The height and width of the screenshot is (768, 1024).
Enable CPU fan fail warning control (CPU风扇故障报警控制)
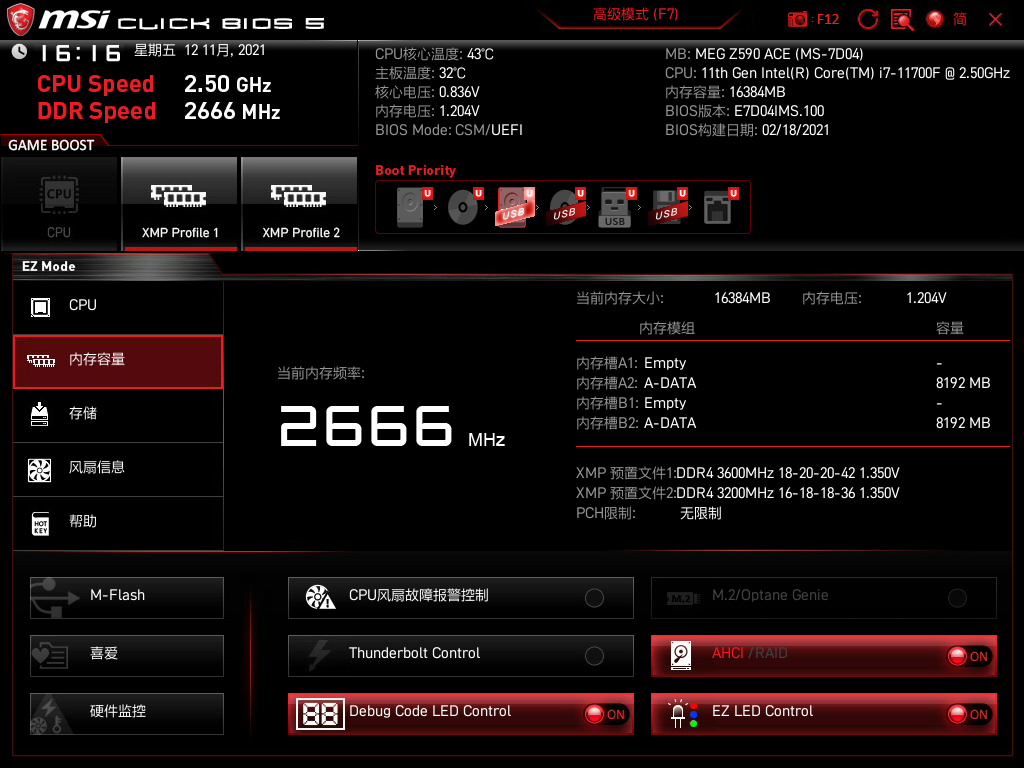[594, 598]
